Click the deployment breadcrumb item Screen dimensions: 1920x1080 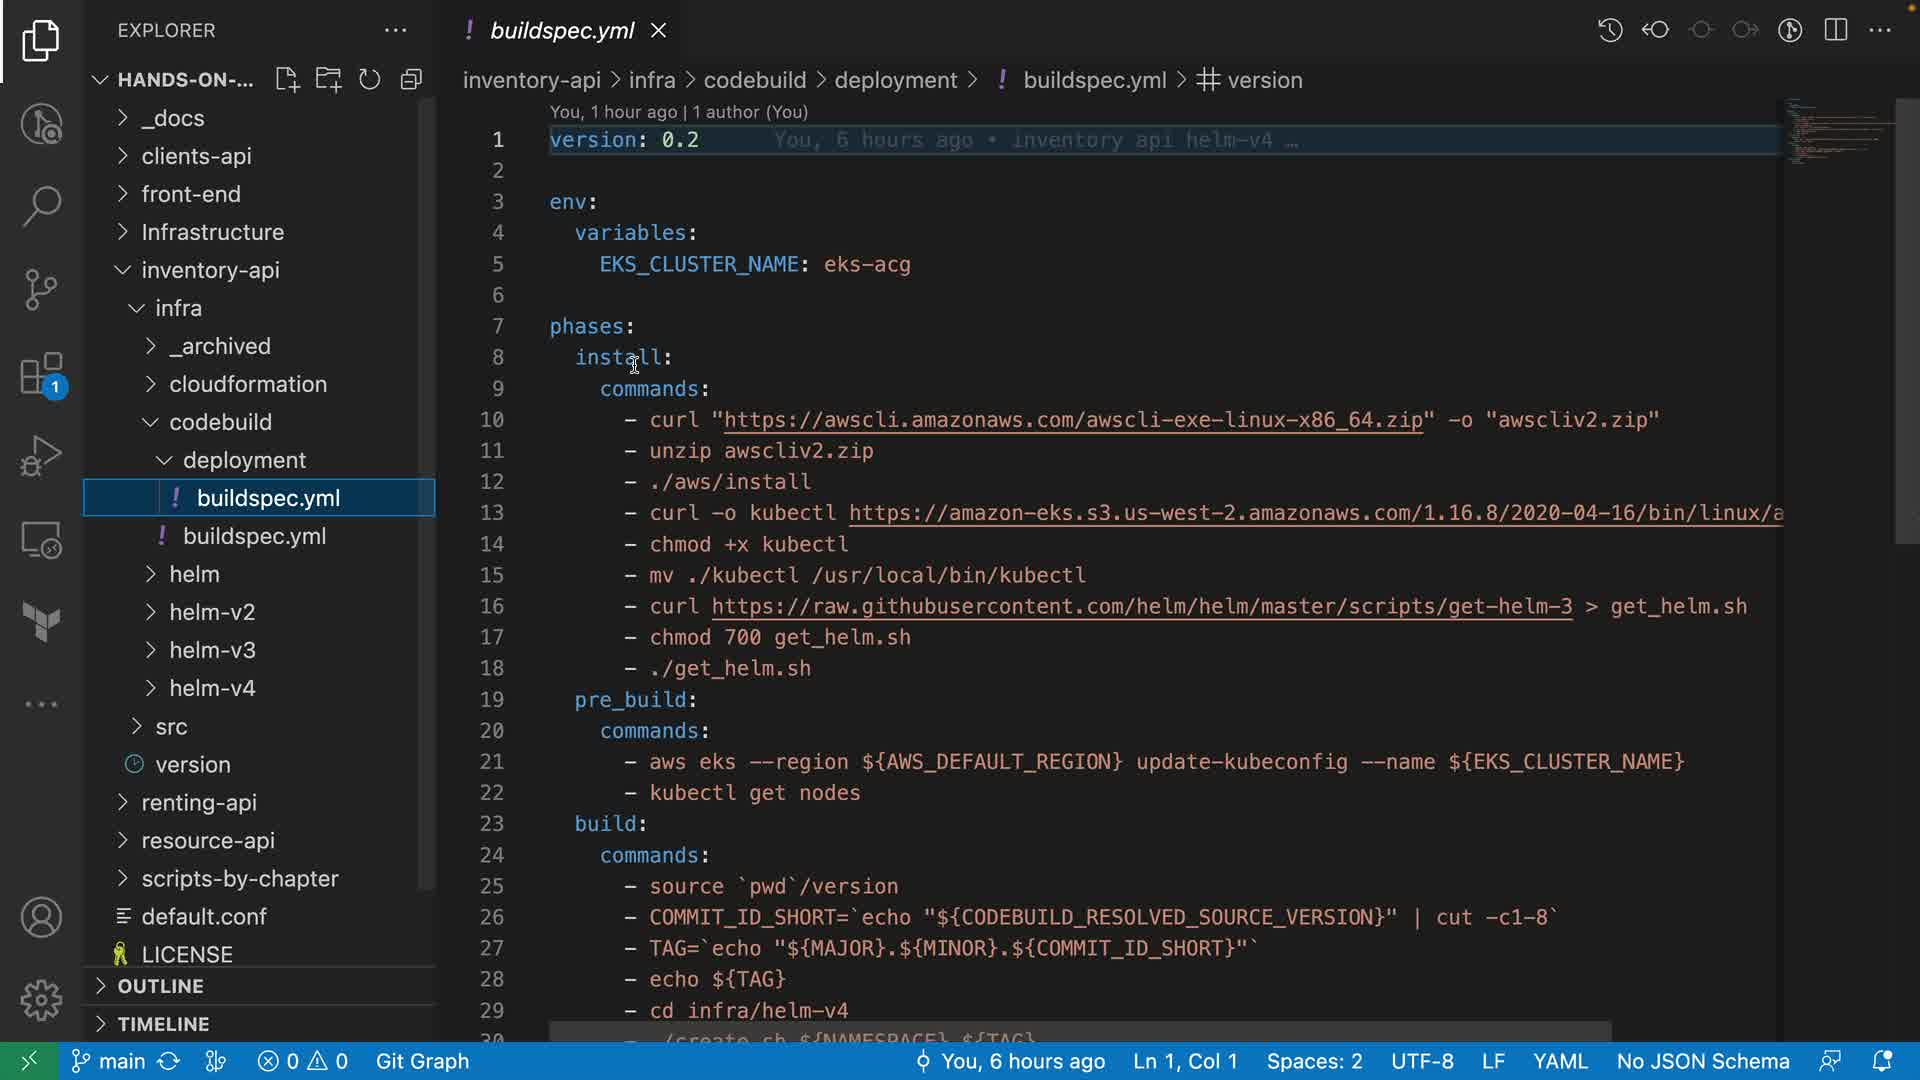click(895, 80)
